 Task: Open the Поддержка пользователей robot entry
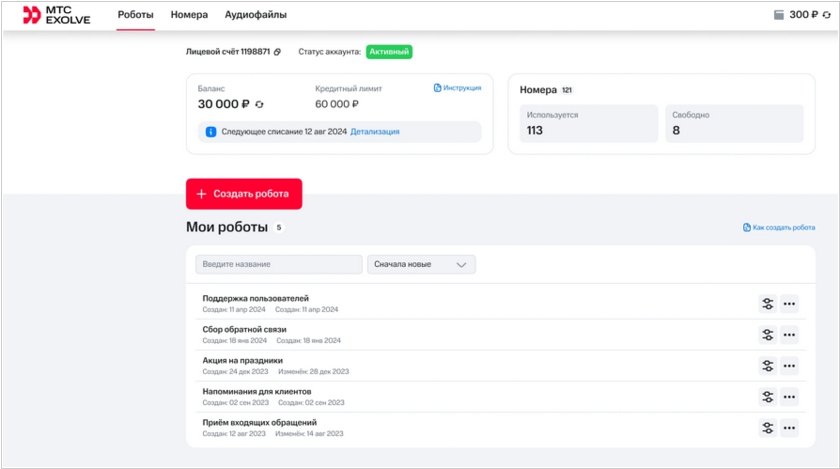255,298
